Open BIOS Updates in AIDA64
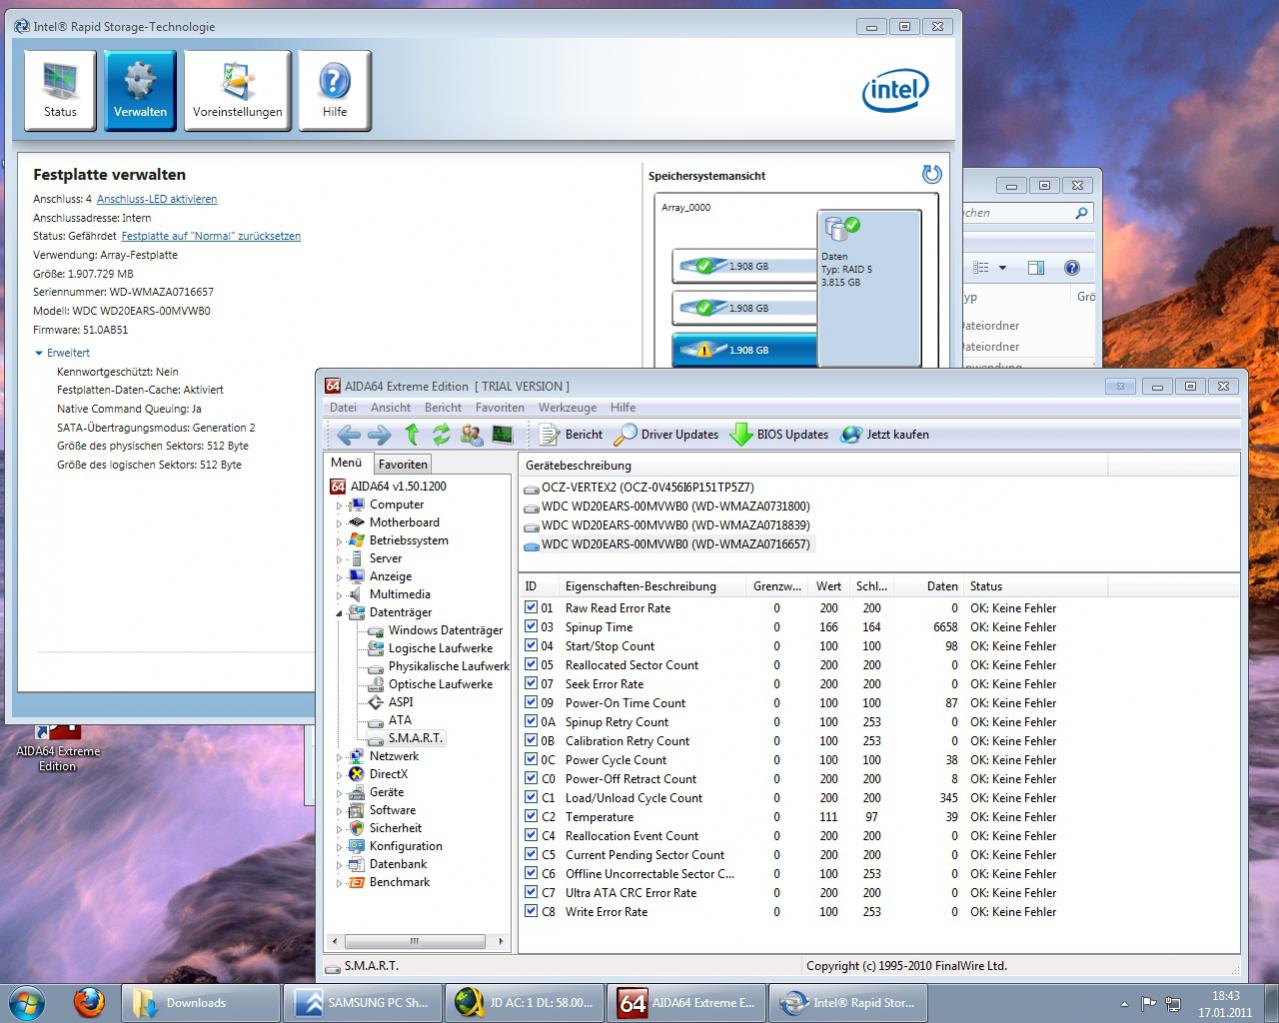This screenshot has height=1023, width=1279. (x=780, y=434)
